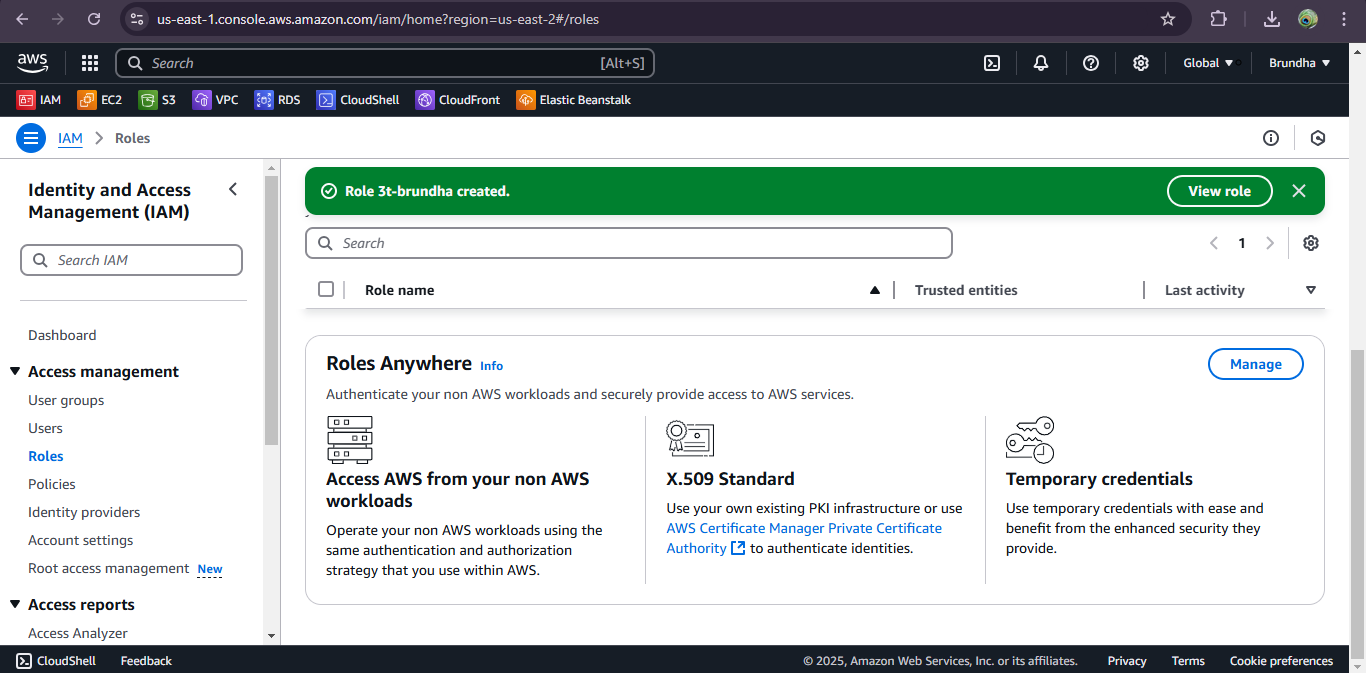Open Feedback in the footer

[x=146, y=661]
